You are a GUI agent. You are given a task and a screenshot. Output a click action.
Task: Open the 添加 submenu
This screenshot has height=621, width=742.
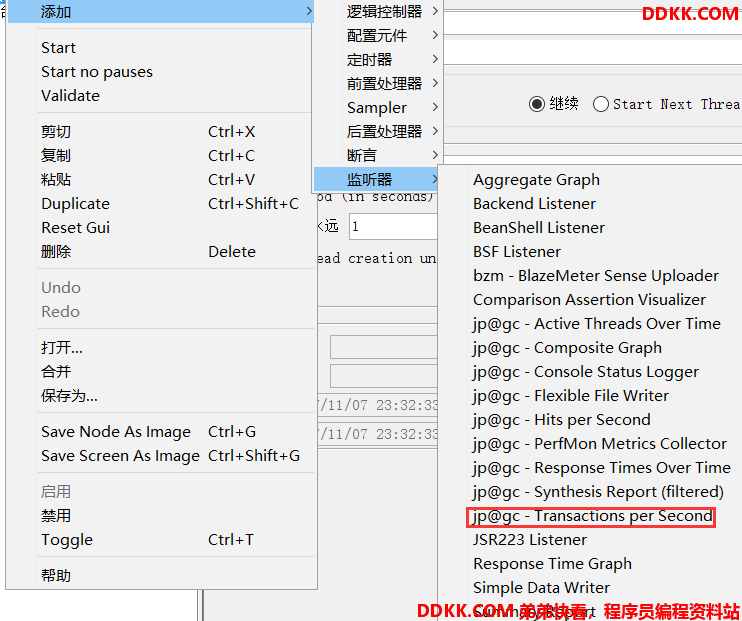pos(161,11)
